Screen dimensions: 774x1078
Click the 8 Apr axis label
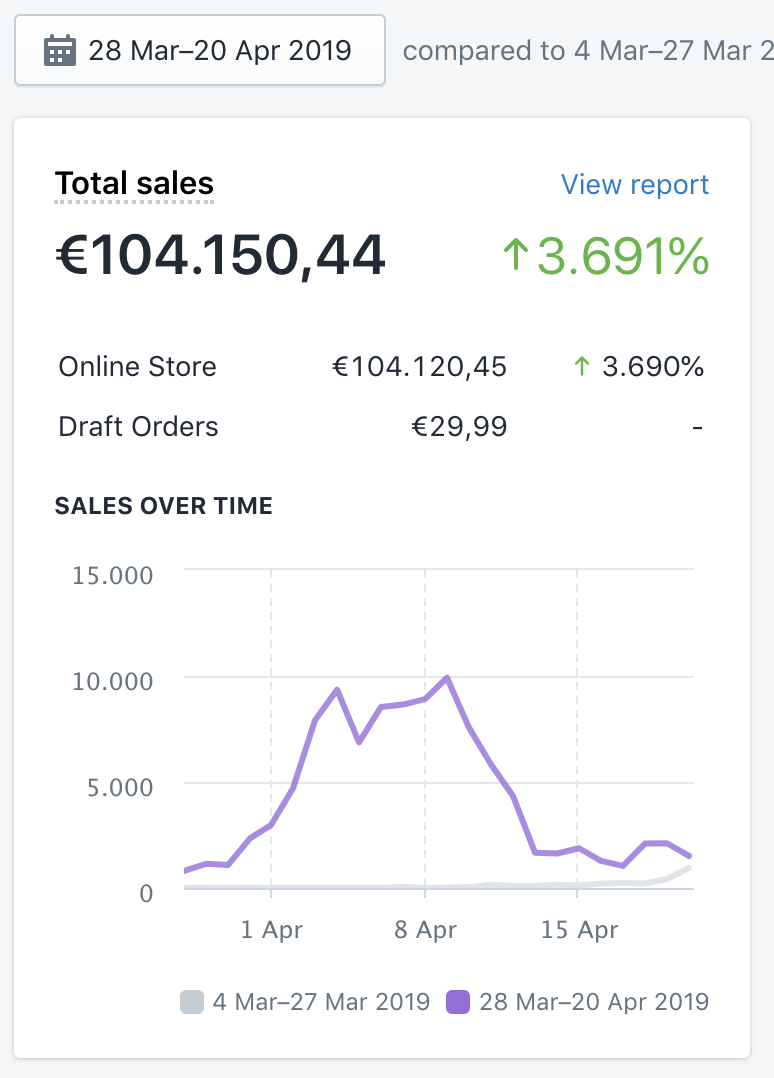point(425,930)
